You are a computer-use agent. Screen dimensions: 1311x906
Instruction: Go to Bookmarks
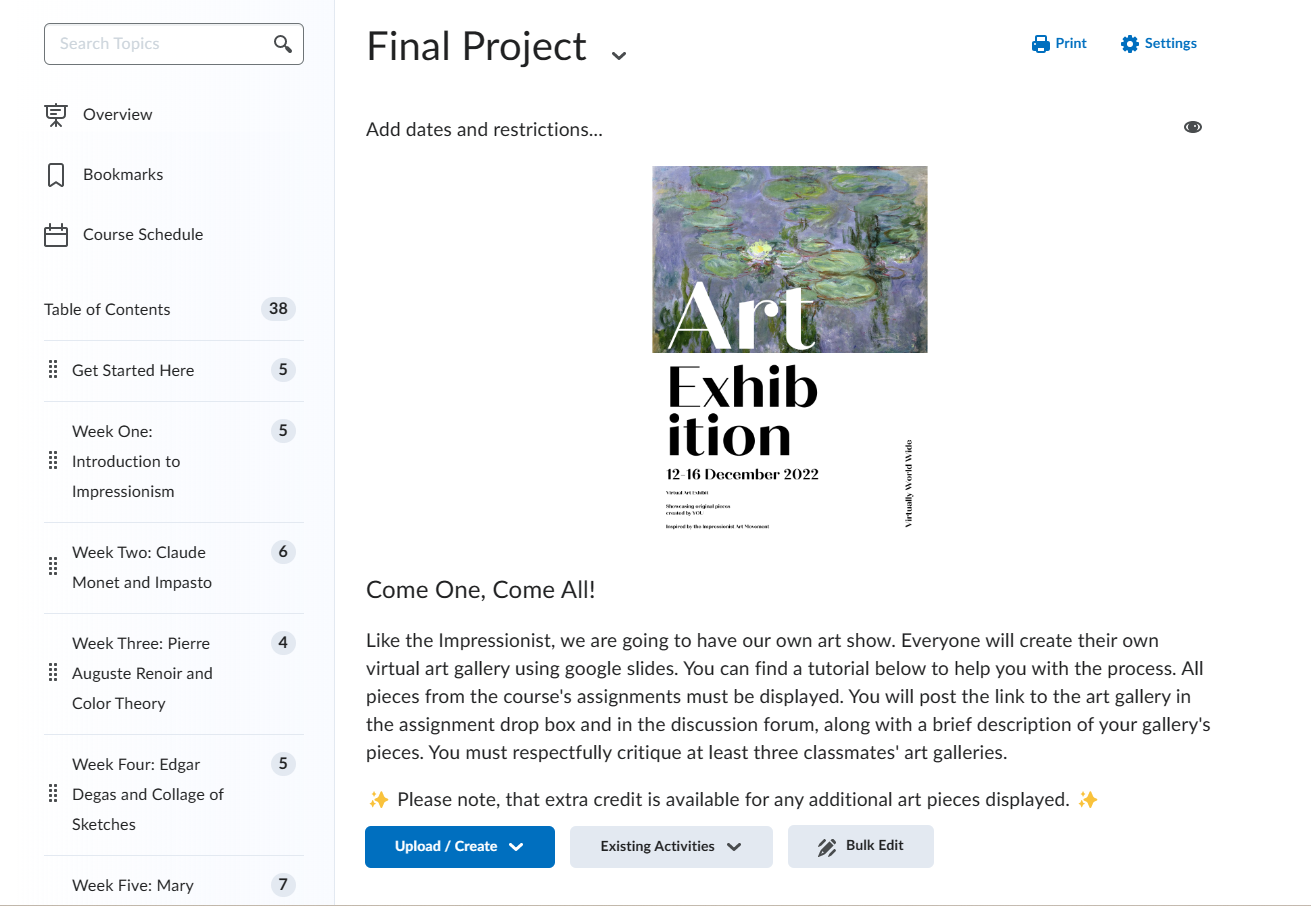(x=123, y=175)
